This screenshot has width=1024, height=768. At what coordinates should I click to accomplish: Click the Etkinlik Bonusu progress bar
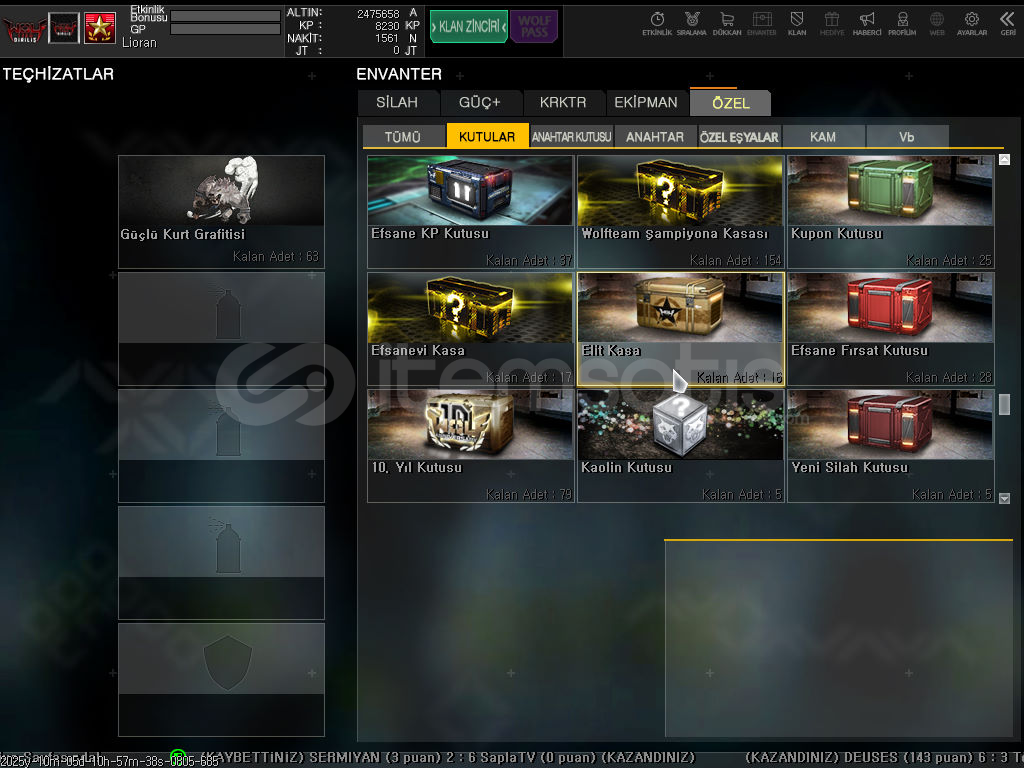tap(225, 16)
